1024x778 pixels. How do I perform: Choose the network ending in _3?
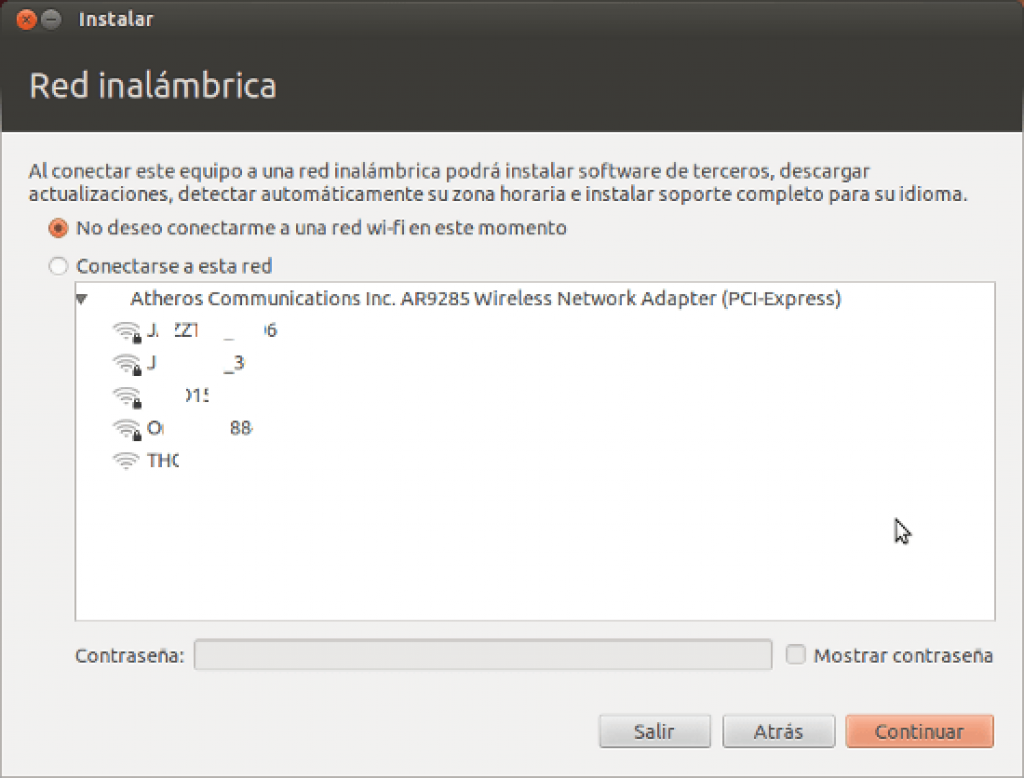pyautogui.click(x=195, y=363)
